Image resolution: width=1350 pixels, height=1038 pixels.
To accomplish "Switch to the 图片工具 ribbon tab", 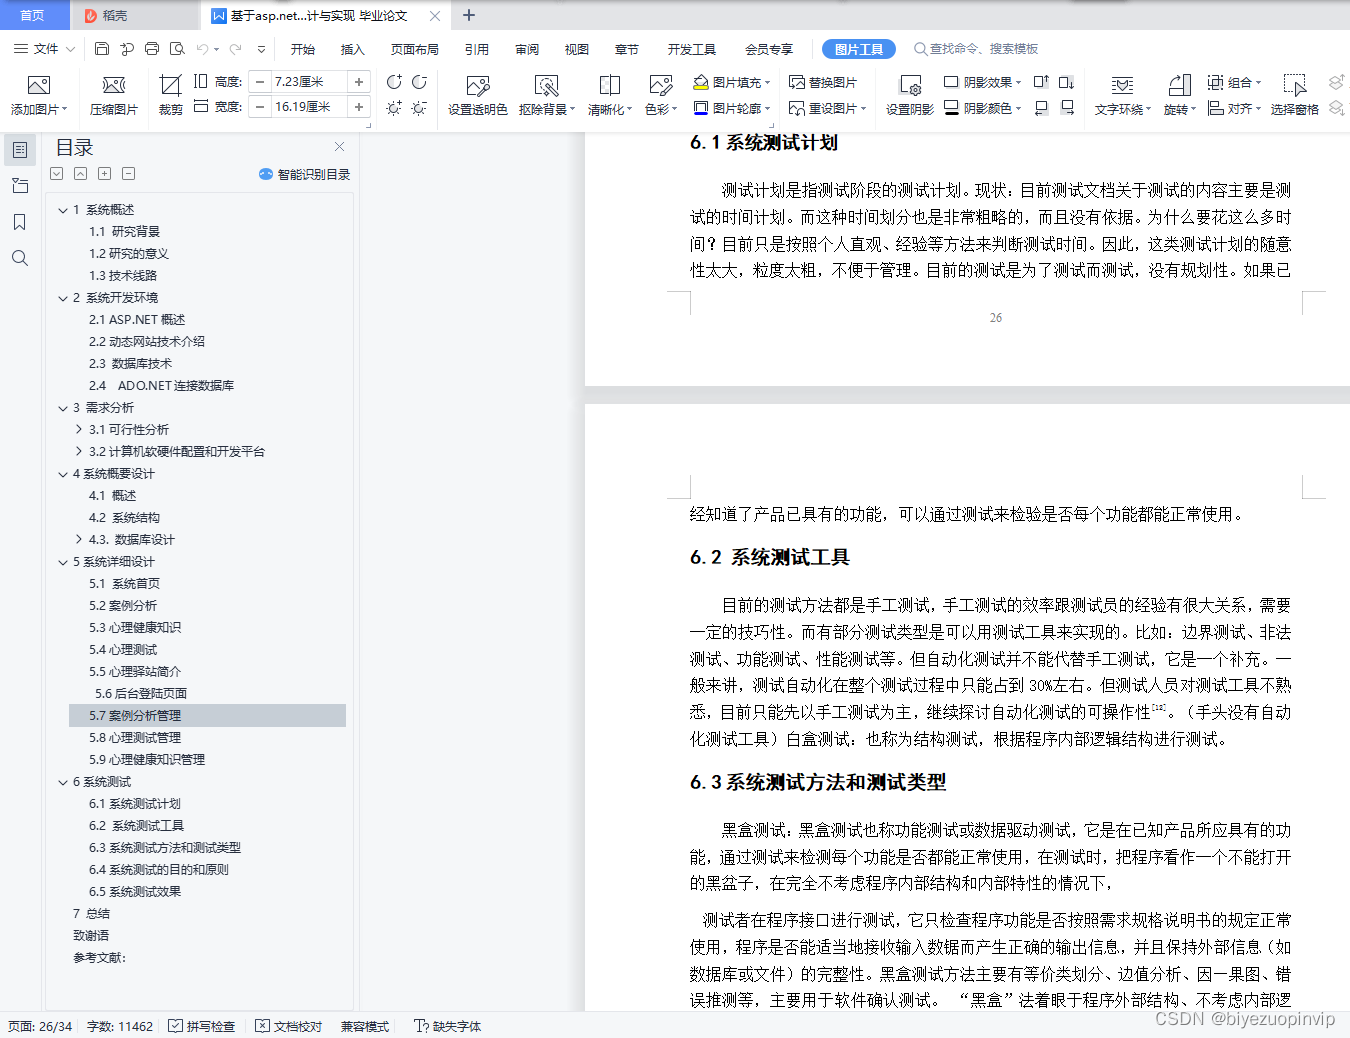I will pyautogui.click(x=858, y=48).
